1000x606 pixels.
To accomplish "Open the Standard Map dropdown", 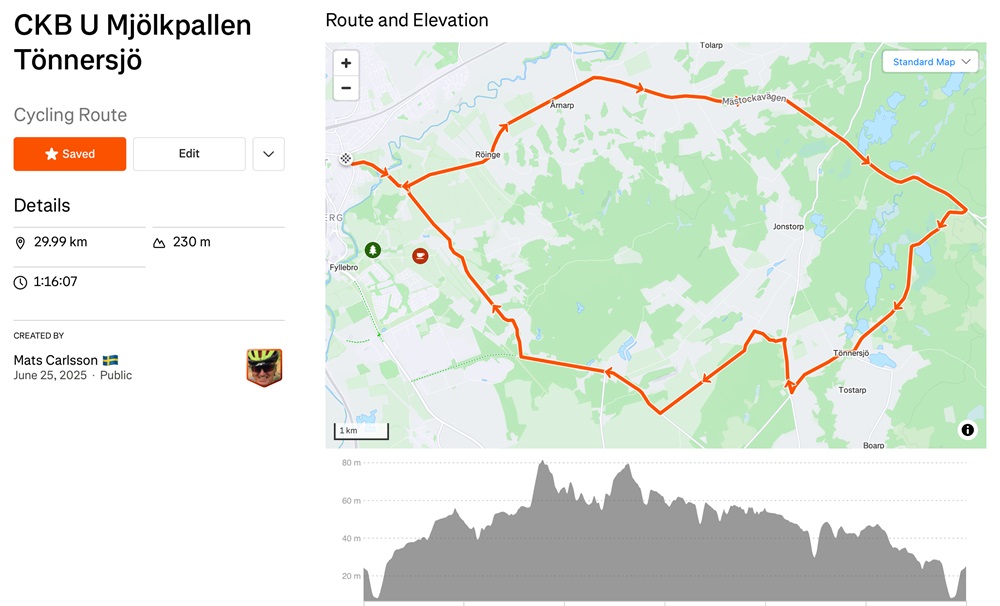I will tap(930, 62).
